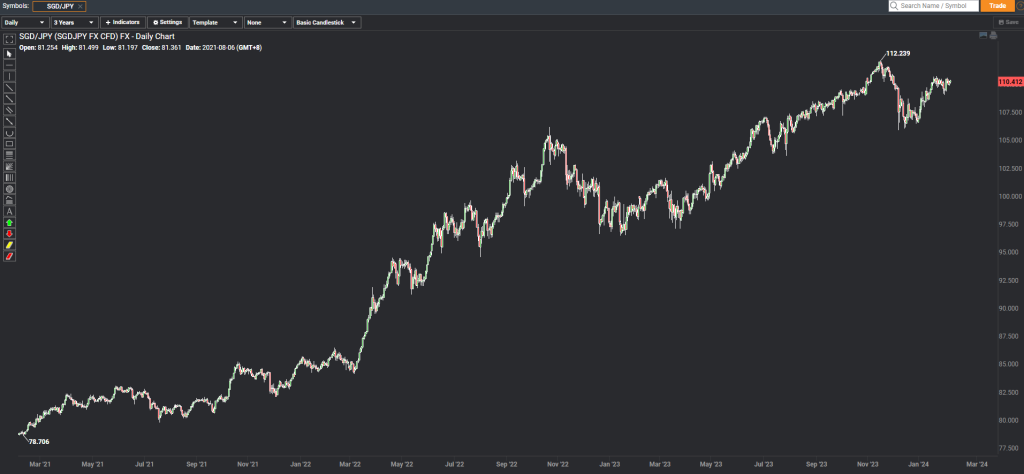Click the print chart icon
Image resolution: width=1024 pixels, height=474 pixels.
tap(993, 35)
